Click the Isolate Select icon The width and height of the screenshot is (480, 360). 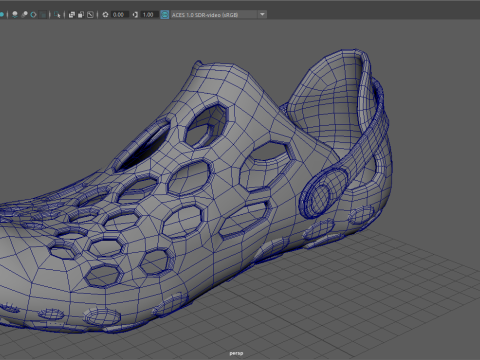pos(57,15)
